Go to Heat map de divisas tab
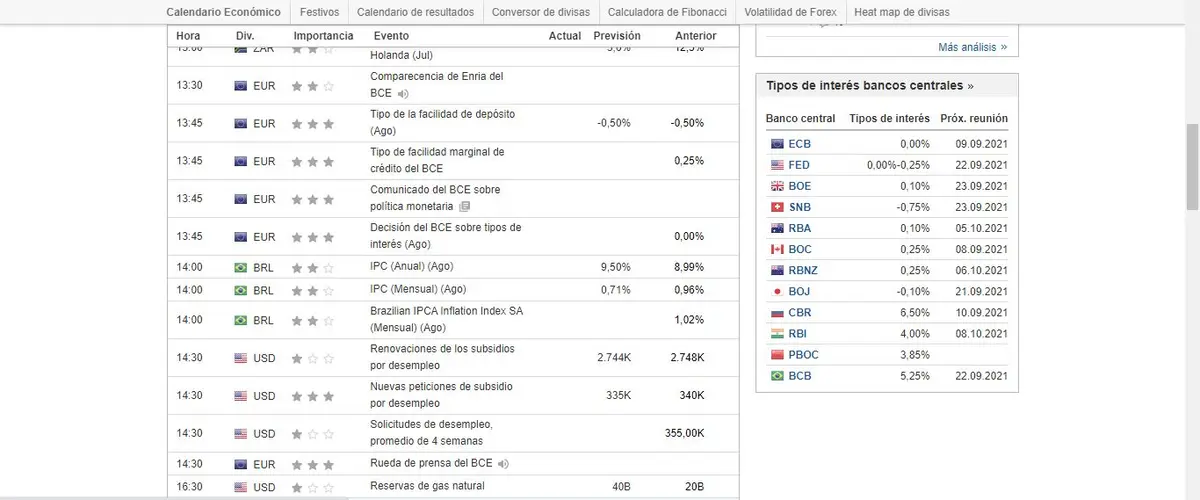This screenshot has width=1200, height=500. (x=902, y=12)
